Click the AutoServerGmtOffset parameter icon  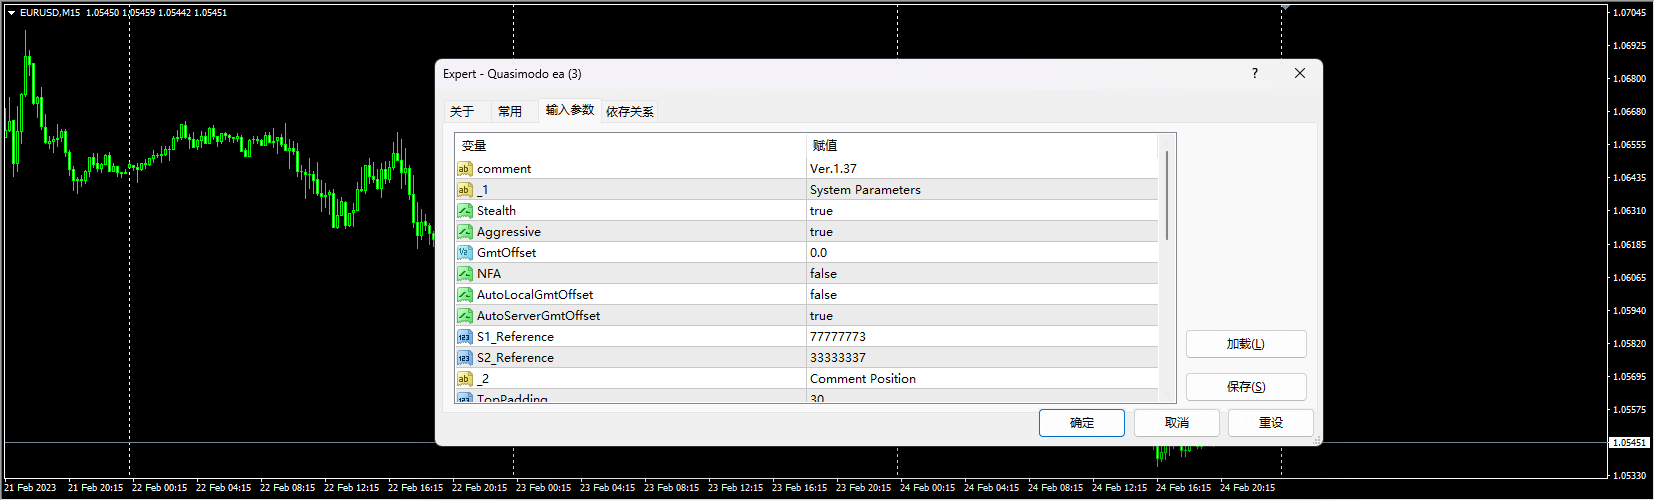click(465, 316)
